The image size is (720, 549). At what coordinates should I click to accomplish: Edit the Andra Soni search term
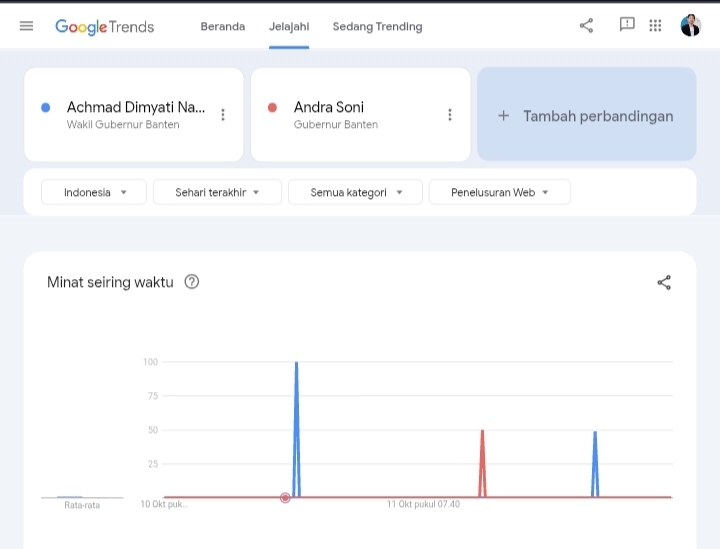click(329, 107)
